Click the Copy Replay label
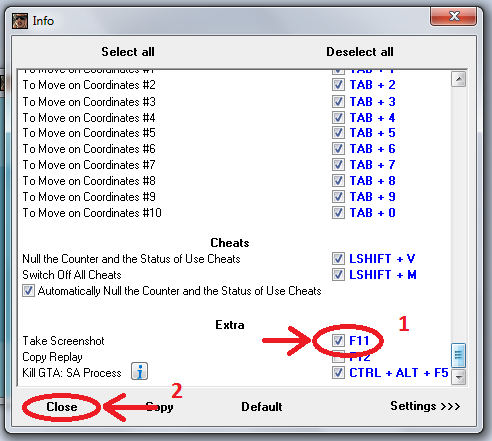Screen dimensions: 492x441 [x=52, y=357]
